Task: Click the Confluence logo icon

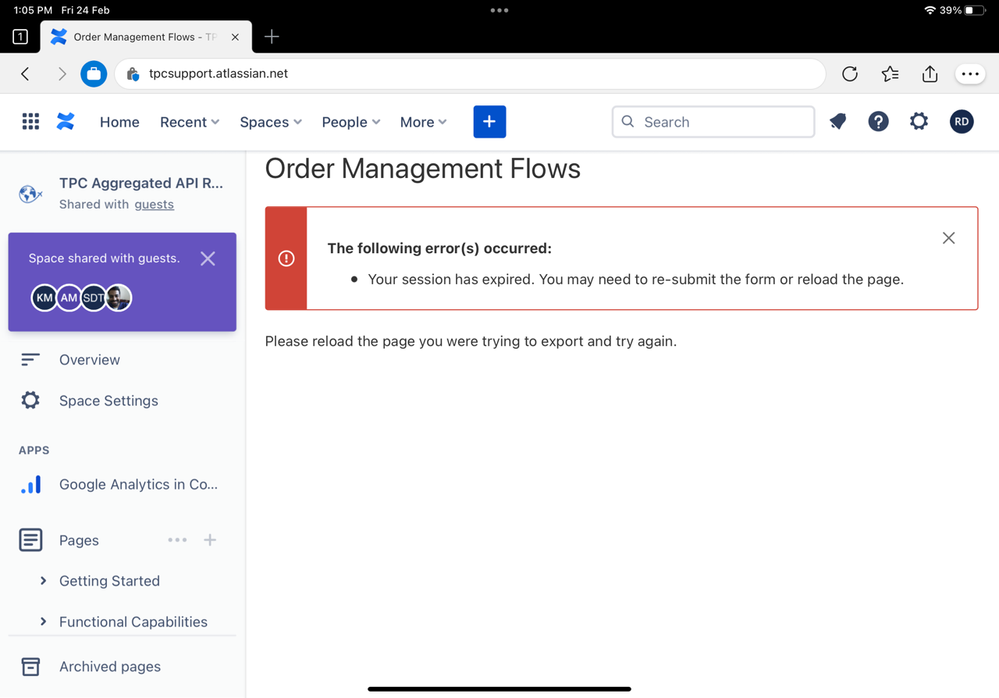Action: [66, 122]
